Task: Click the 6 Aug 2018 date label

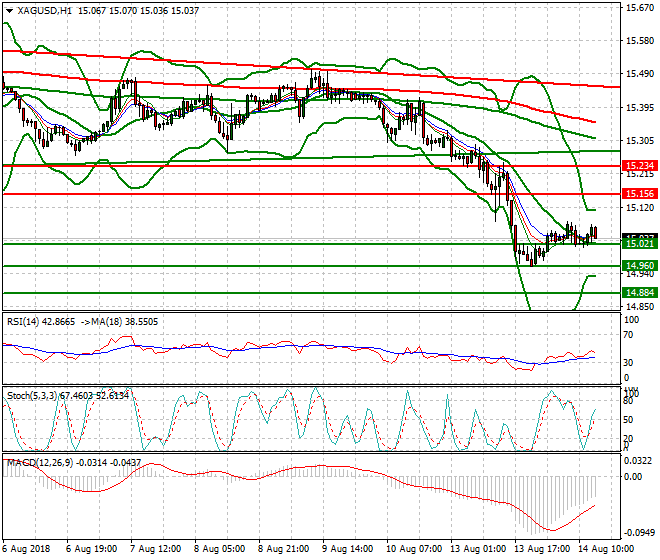Action: (x=24, y=549)
